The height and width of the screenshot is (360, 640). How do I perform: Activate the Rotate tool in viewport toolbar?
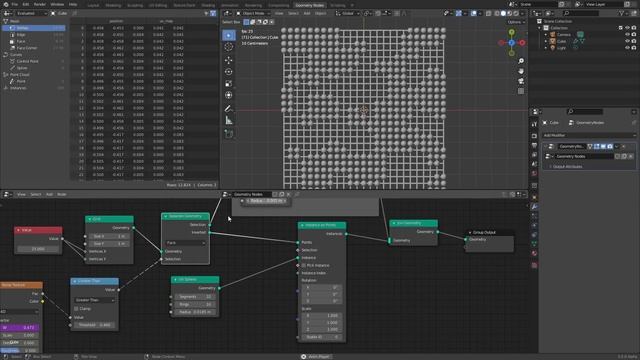229,72
